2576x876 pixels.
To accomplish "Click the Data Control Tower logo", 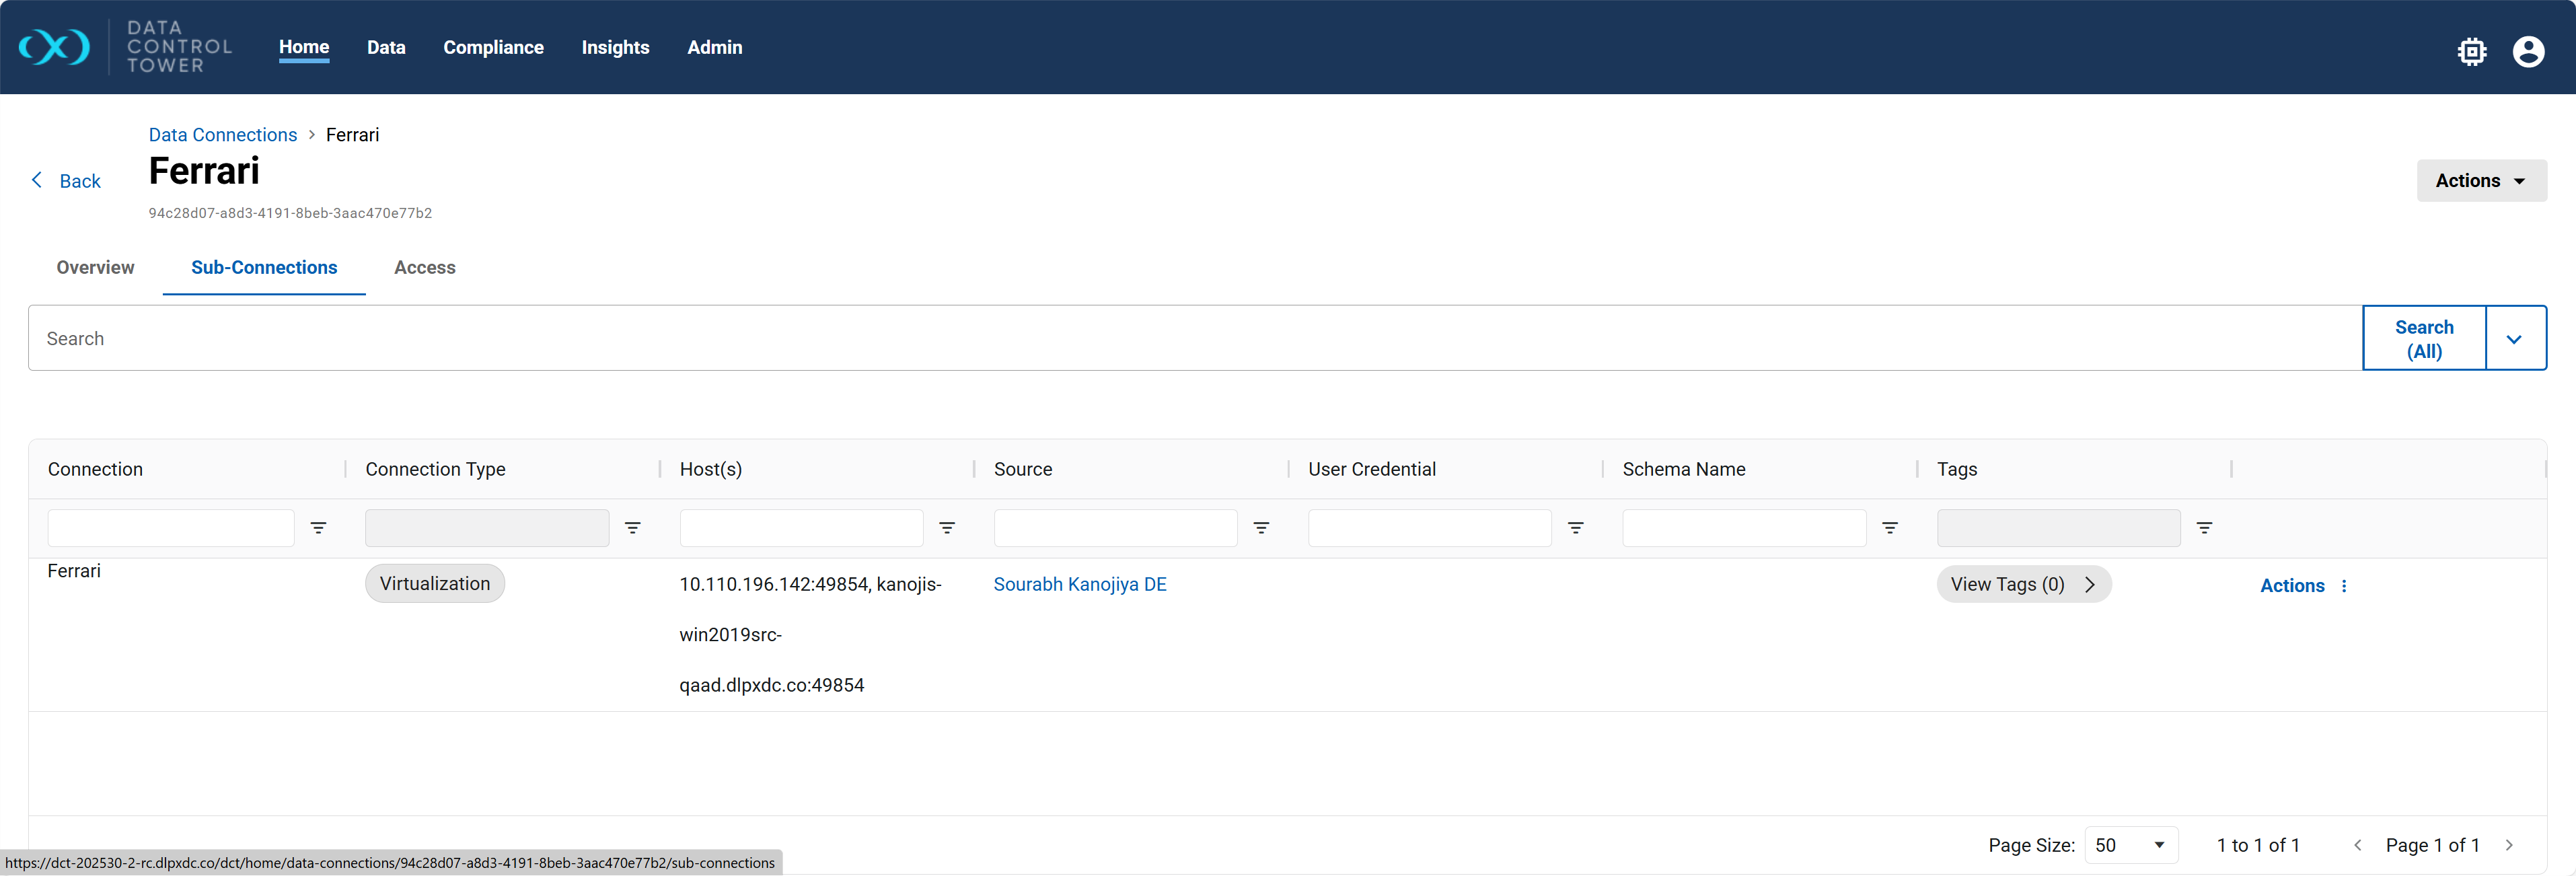I will tap(125, 47).
